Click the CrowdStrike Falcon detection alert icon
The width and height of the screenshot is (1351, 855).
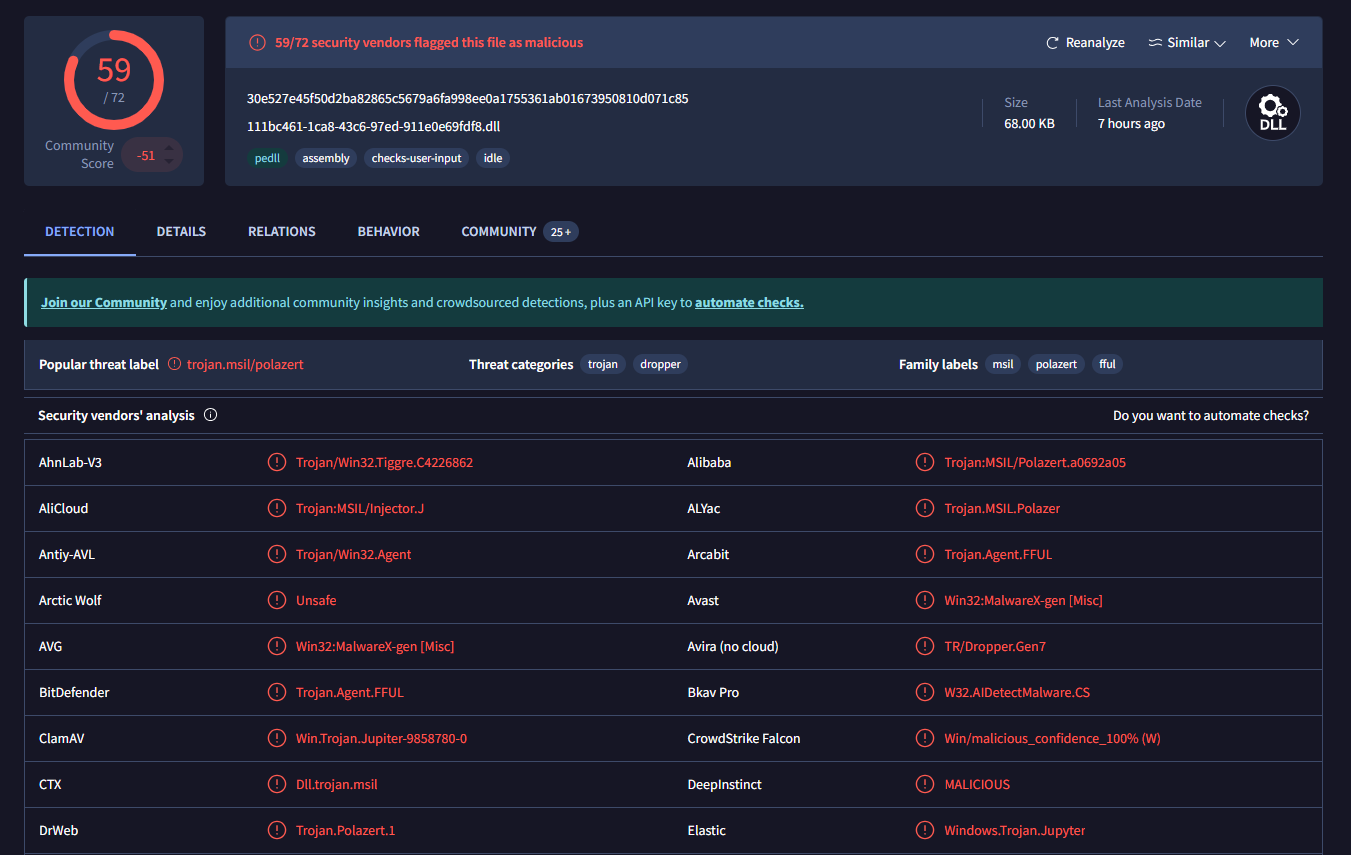[925, 738]
